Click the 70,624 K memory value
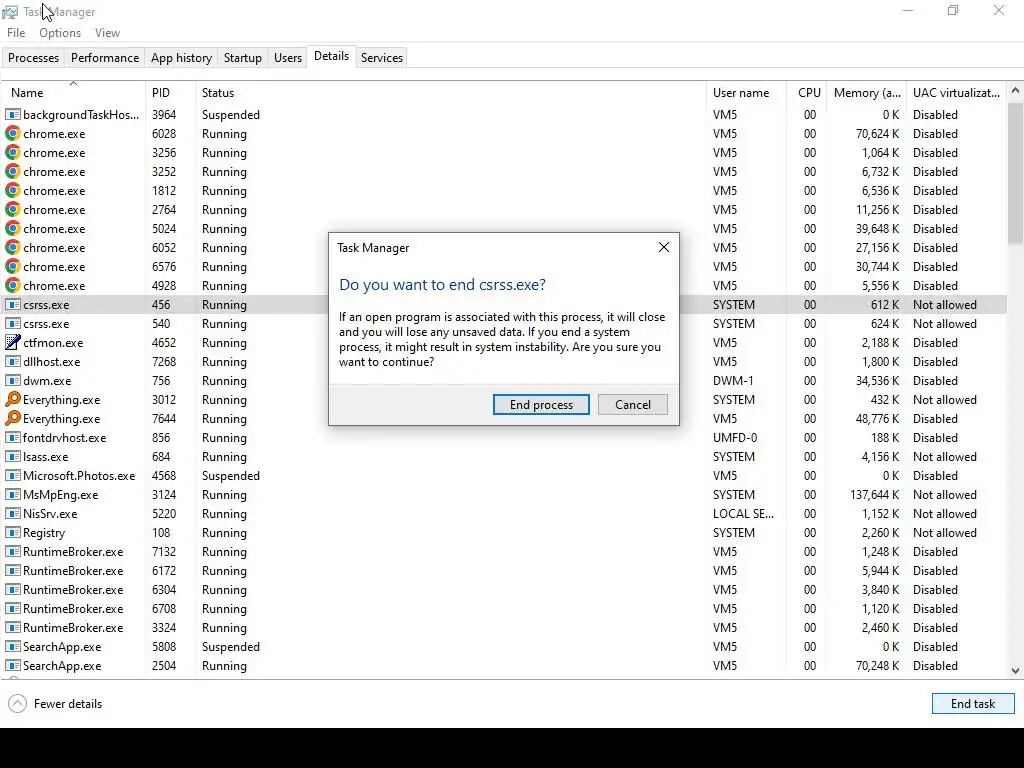The image size is (1024, 768). coord(878,134)
